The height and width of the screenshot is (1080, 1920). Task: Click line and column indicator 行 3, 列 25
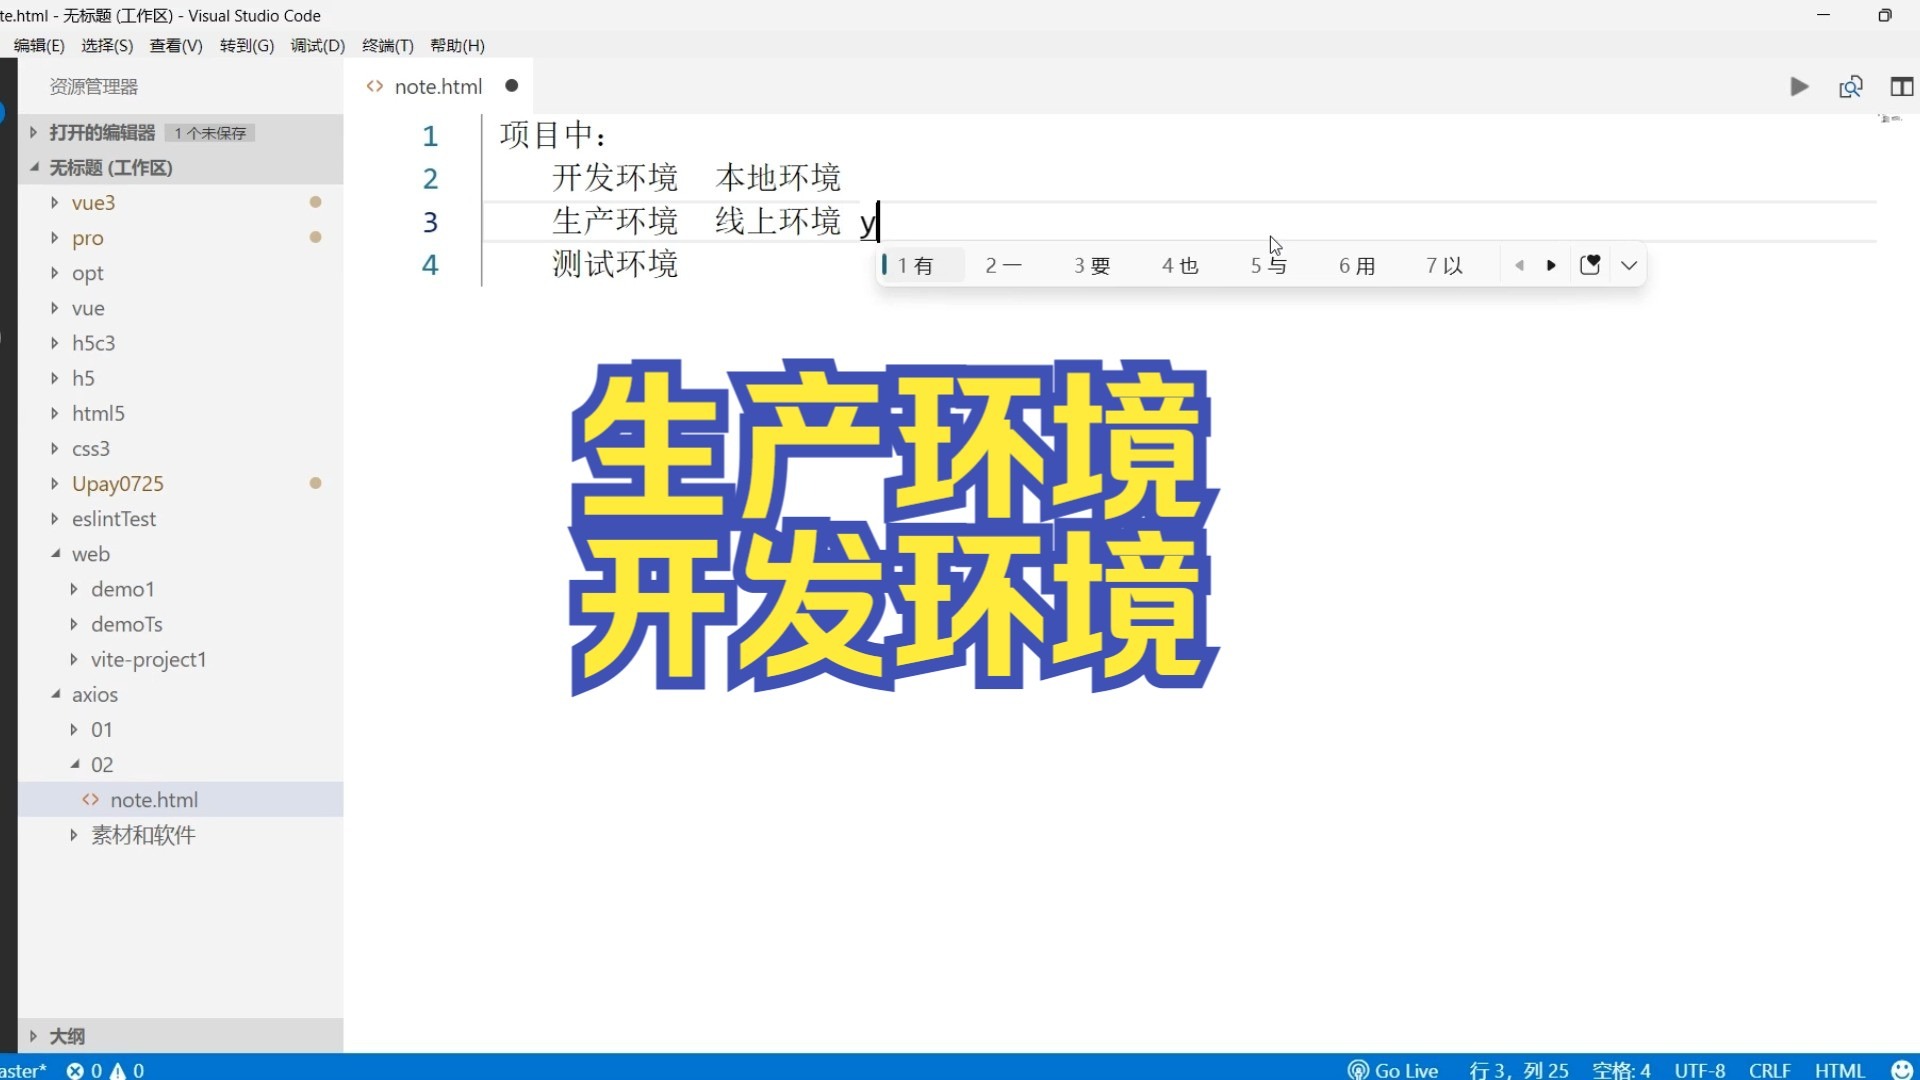pyautogui.click(x=1519, y=1070)
